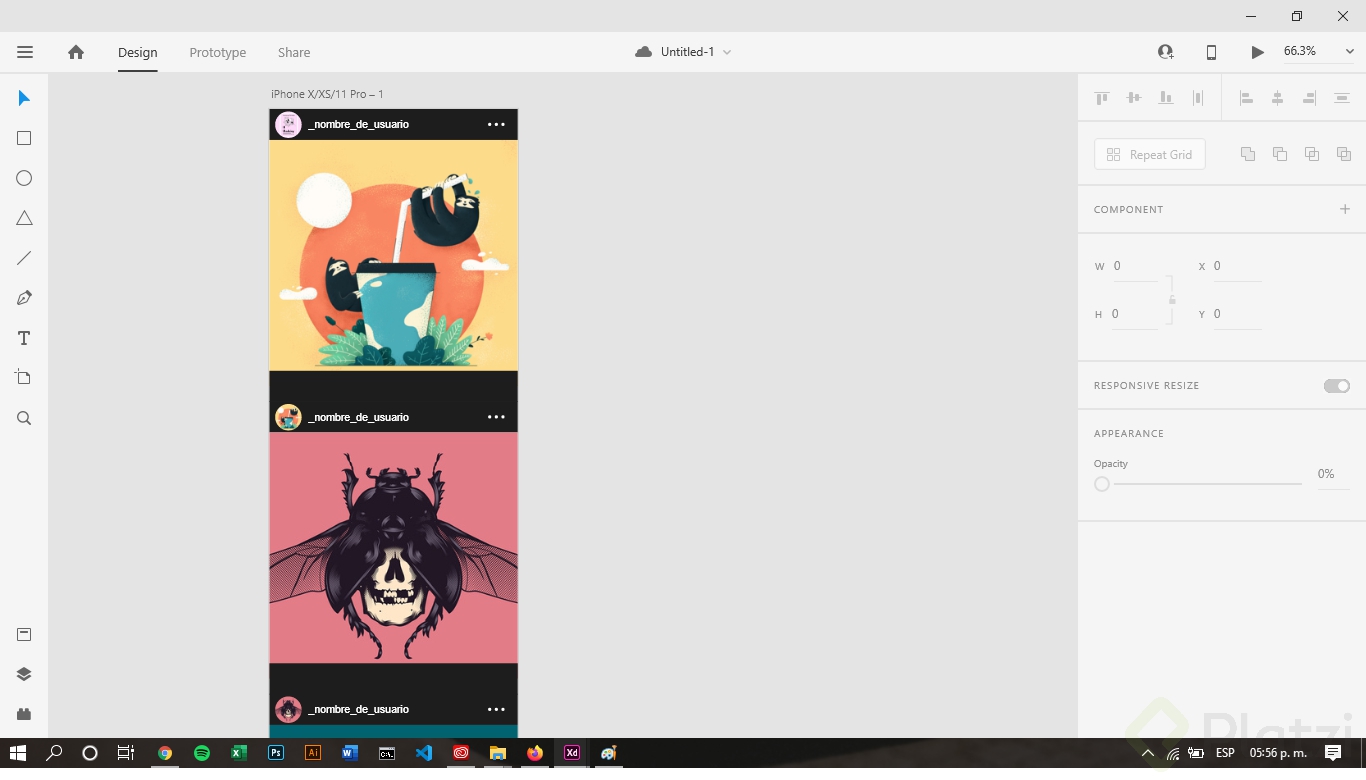Select the Pen tool
The width and height of the screenshot is (1366, 780).
[23, 297]
